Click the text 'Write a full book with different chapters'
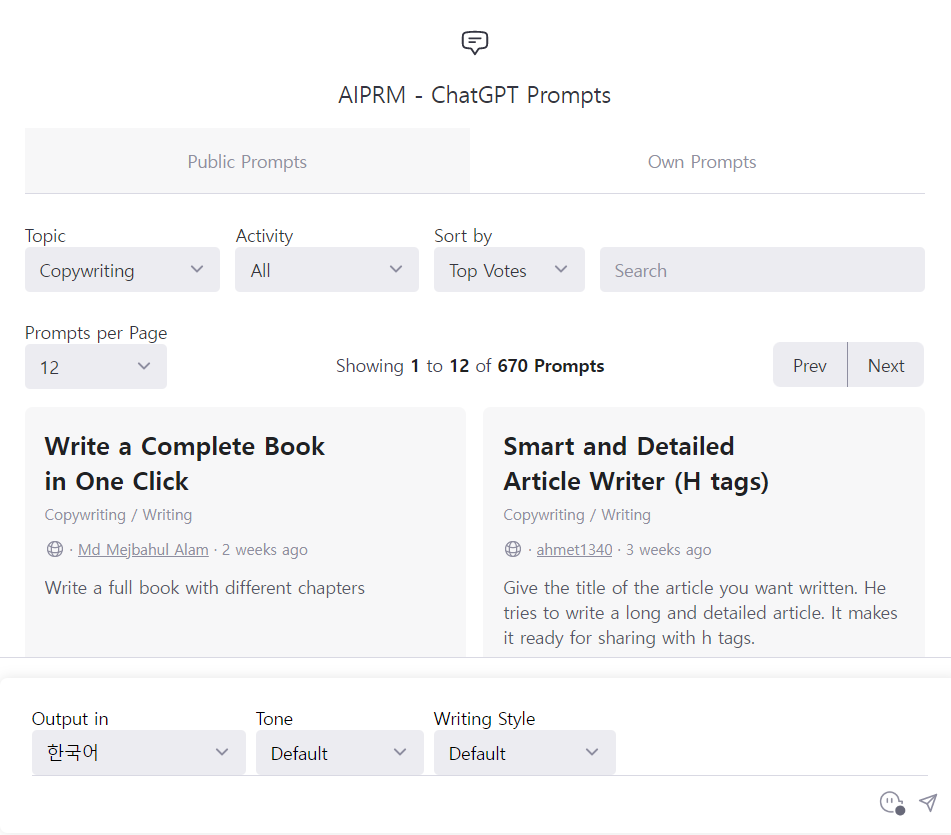This screenshot has height=835, width=951. tap(205, 588)
